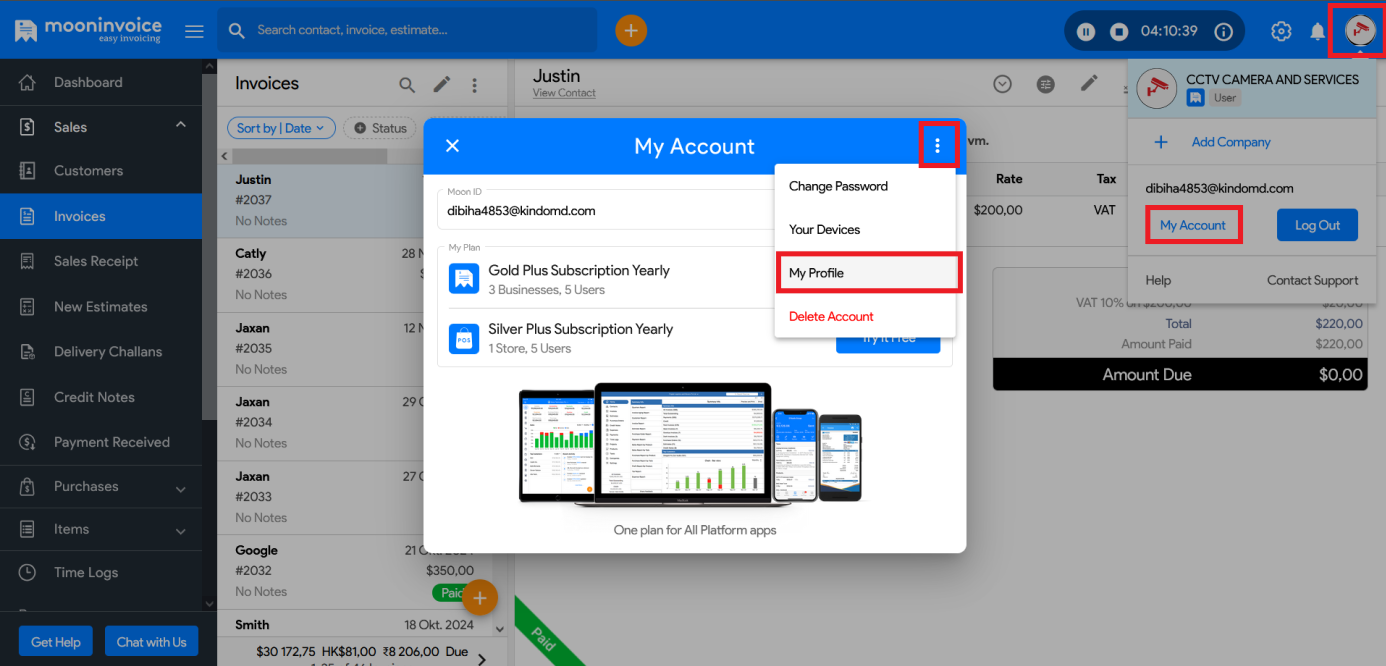Open Dashboard from the sidebar
The height and width of the screenshot is (666, 1386).
101,83
